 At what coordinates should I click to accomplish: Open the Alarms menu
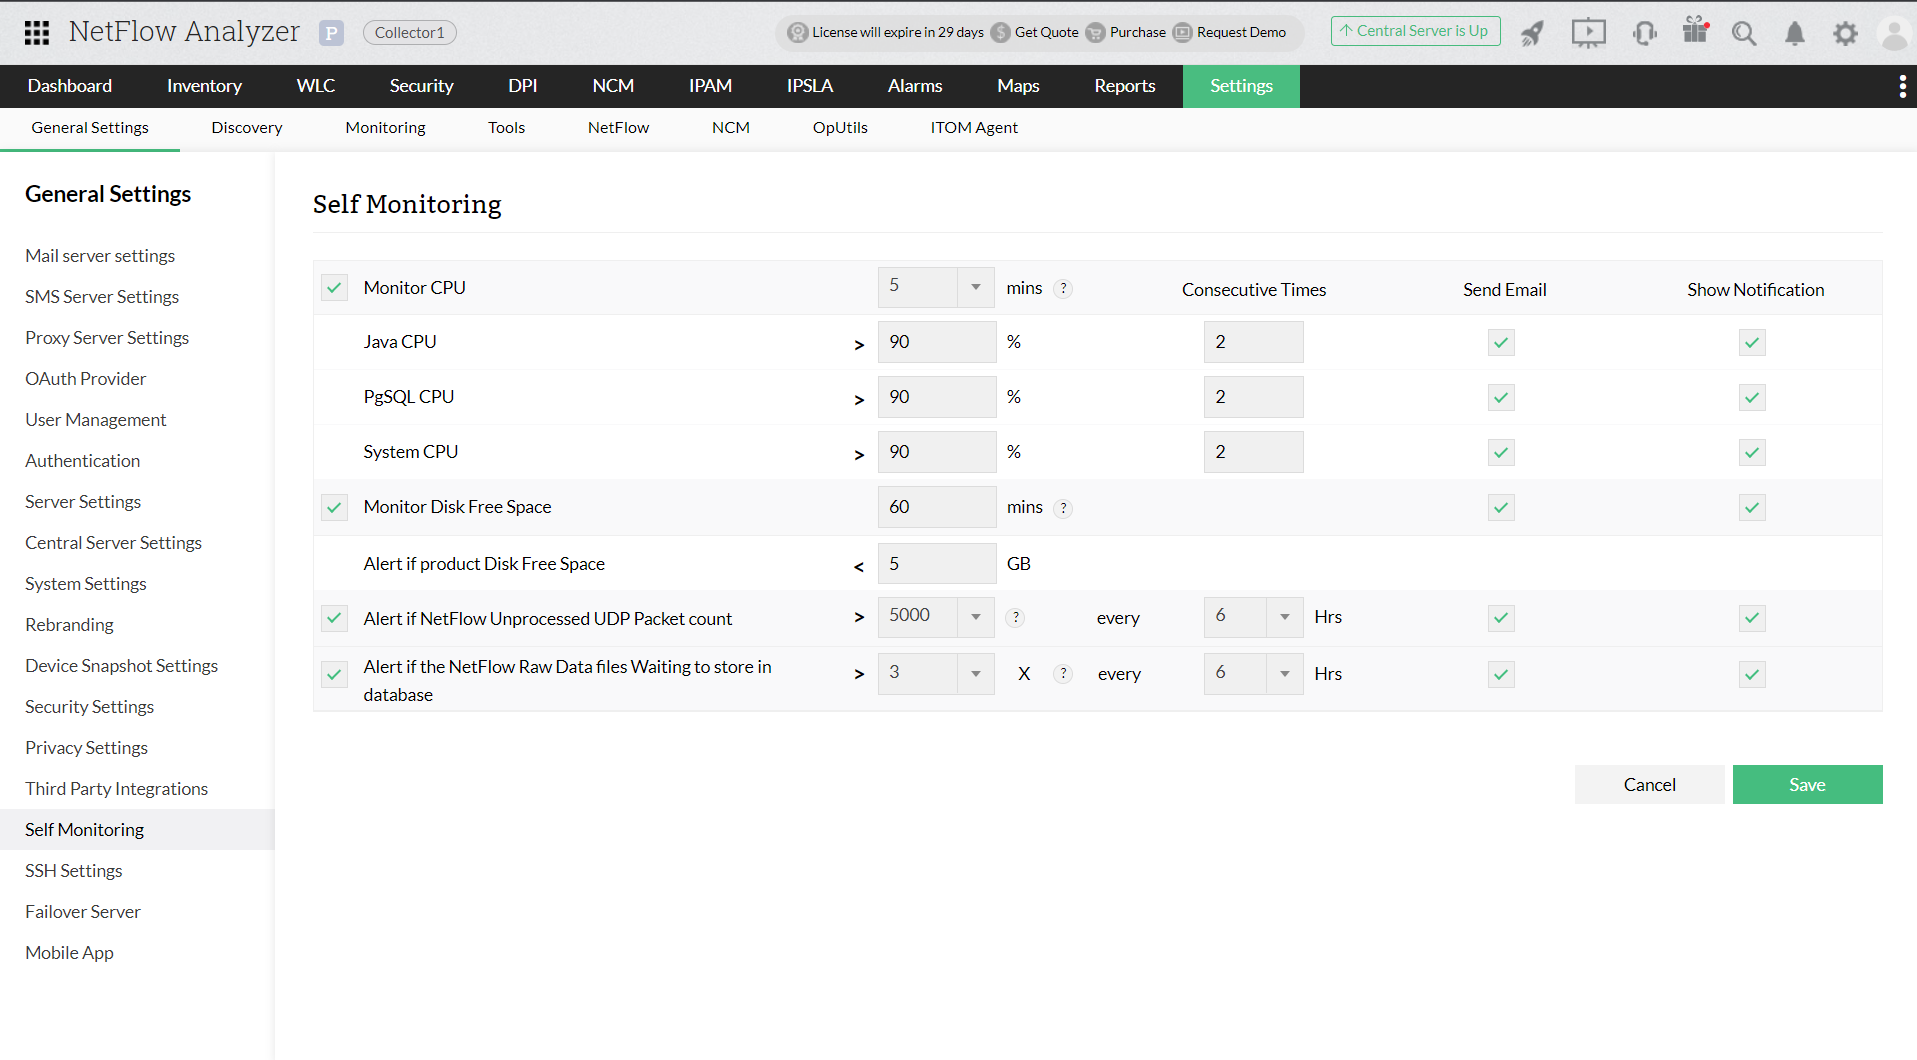pos(914,86)
